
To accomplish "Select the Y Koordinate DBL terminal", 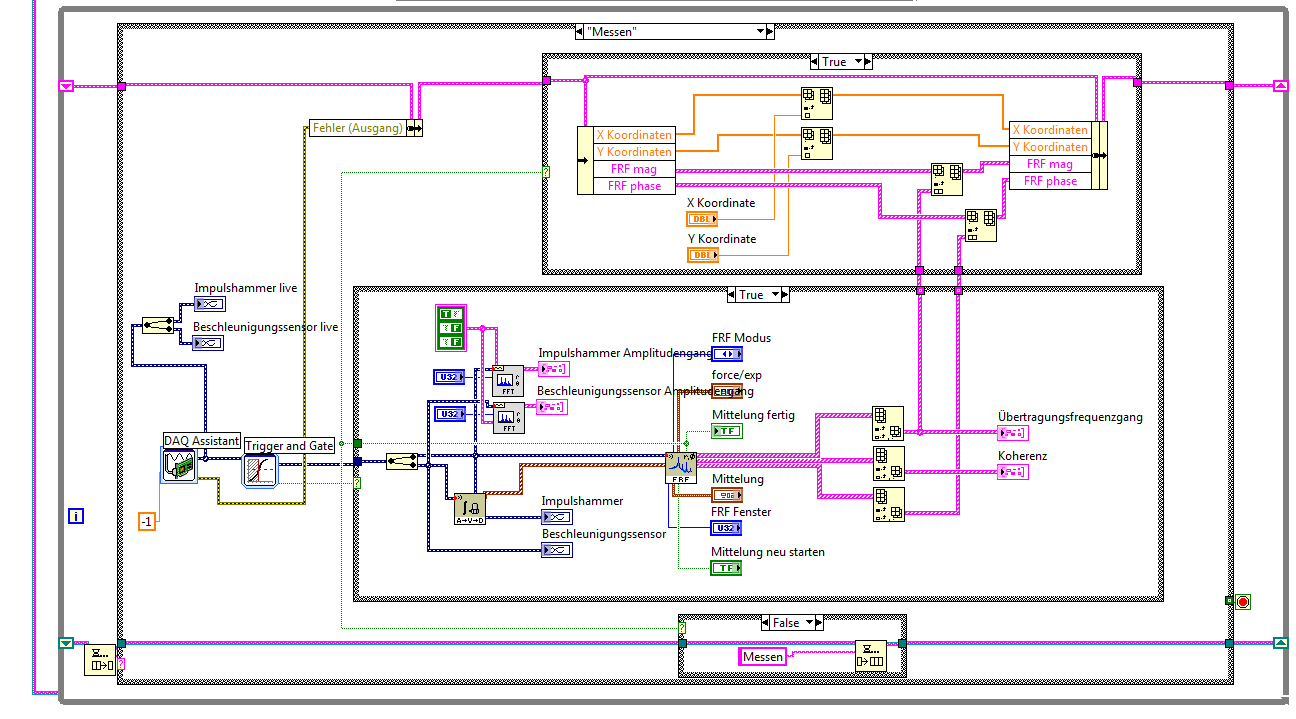I will [702, 255].
